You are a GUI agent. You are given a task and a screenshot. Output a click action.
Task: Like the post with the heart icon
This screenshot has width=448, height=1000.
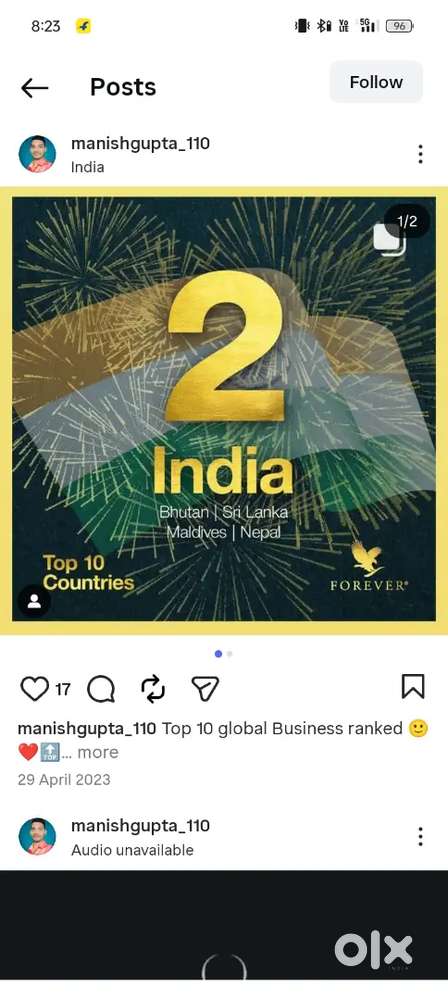click(x=34, y=689)
